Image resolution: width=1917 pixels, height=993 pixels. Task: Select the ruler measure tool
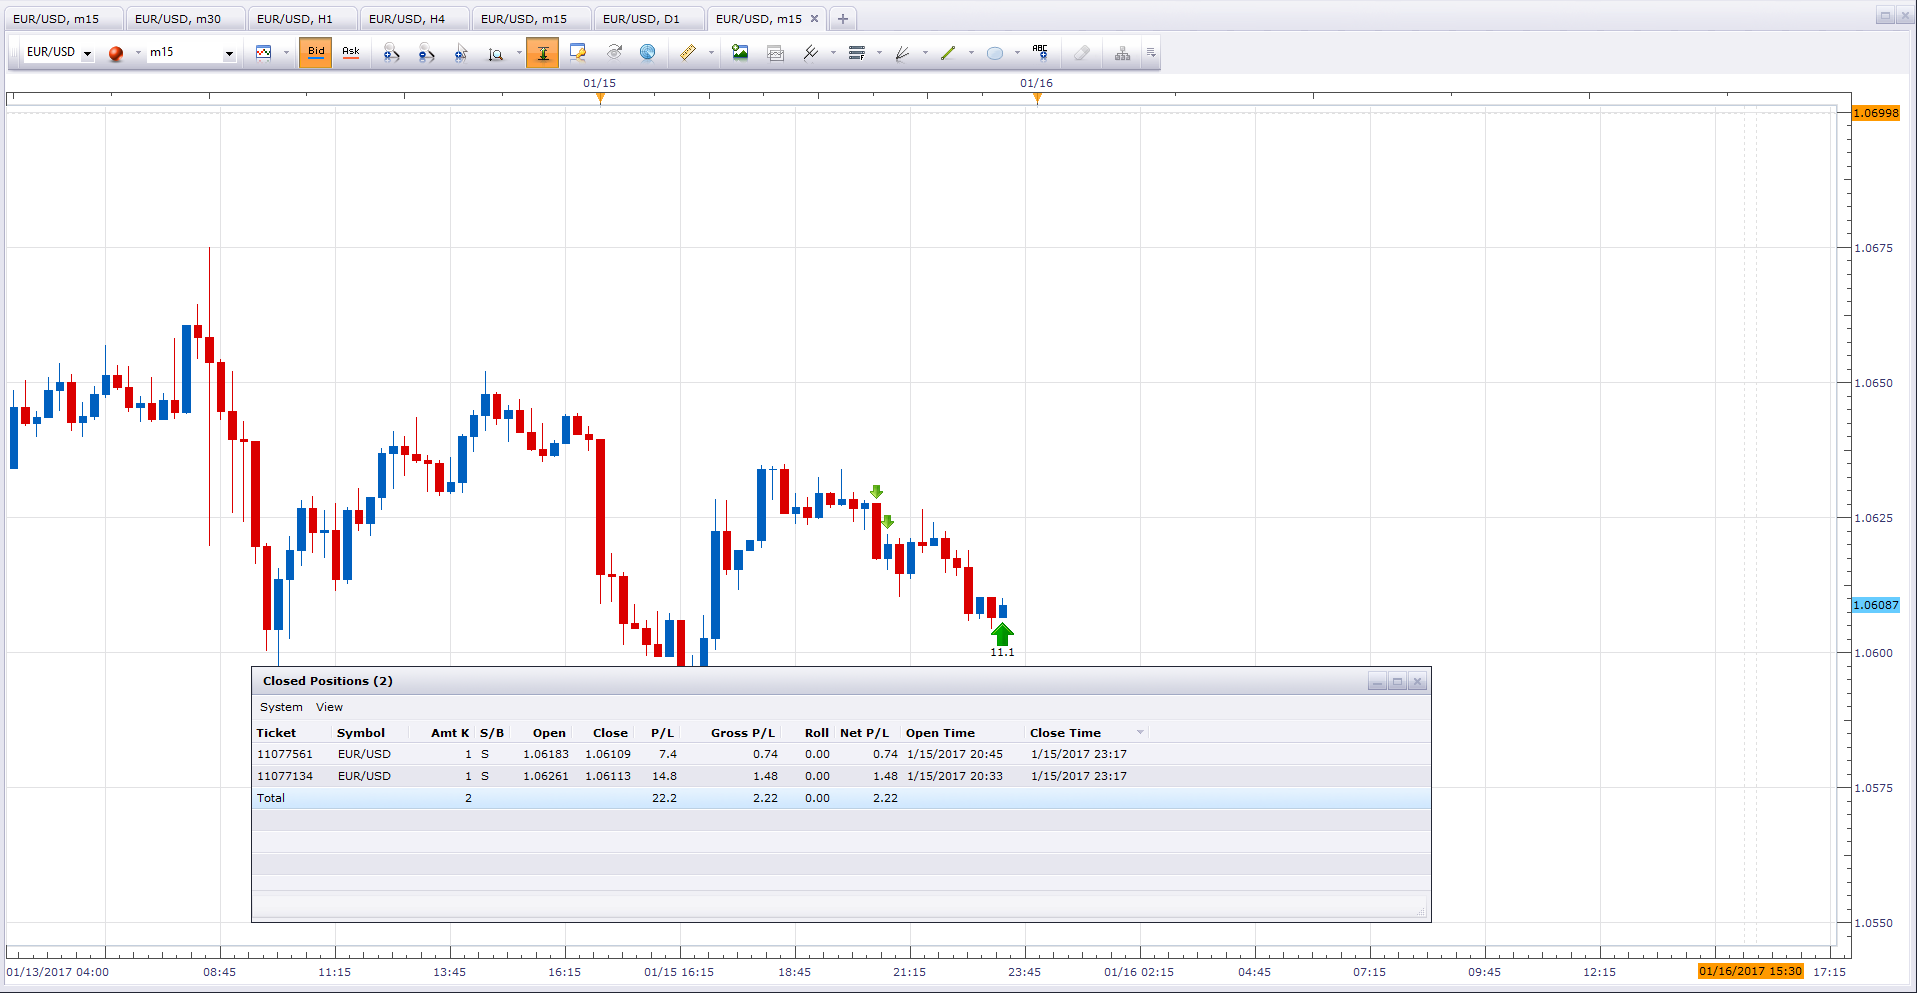(x=688, y=53)
